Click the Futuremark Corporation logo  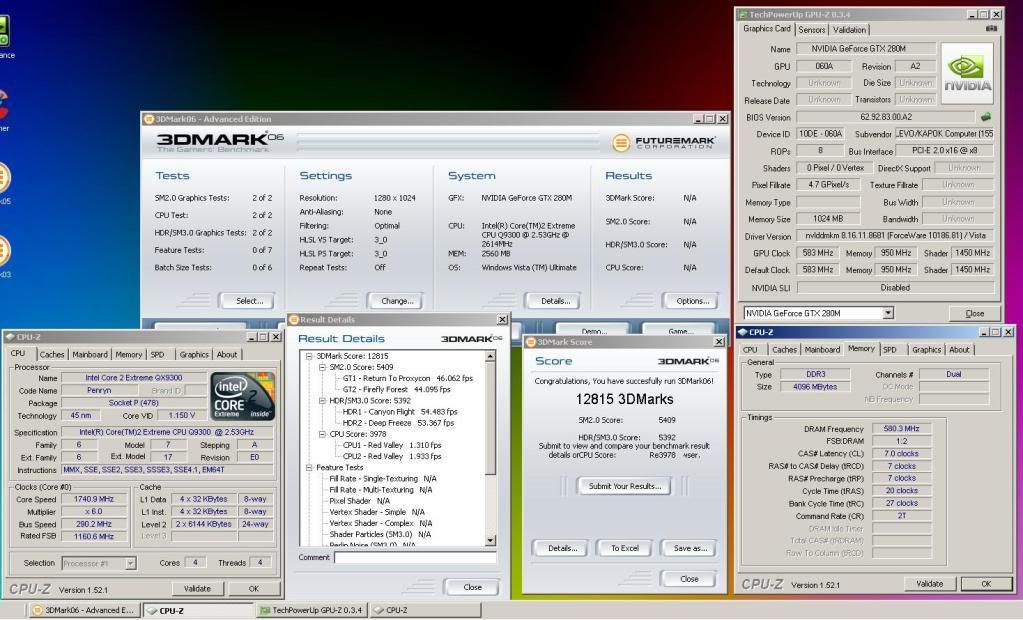(664, 142)
